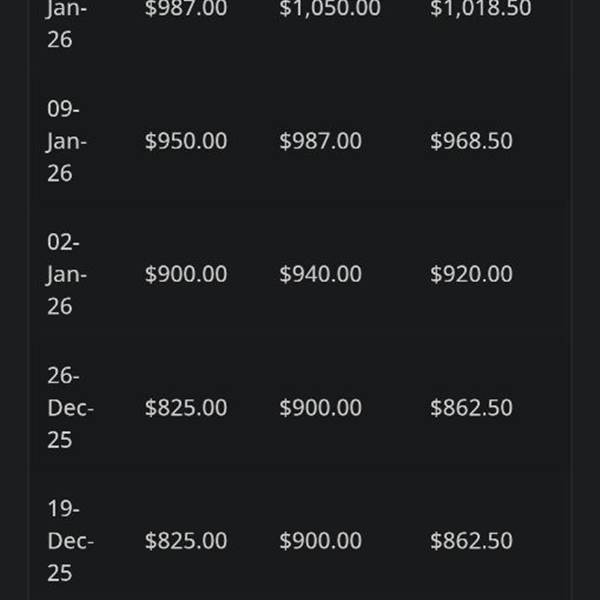Click $900.00 in the 26-Dec-25 row
This screenshot has width=600, height=600.
click(320, 408)
